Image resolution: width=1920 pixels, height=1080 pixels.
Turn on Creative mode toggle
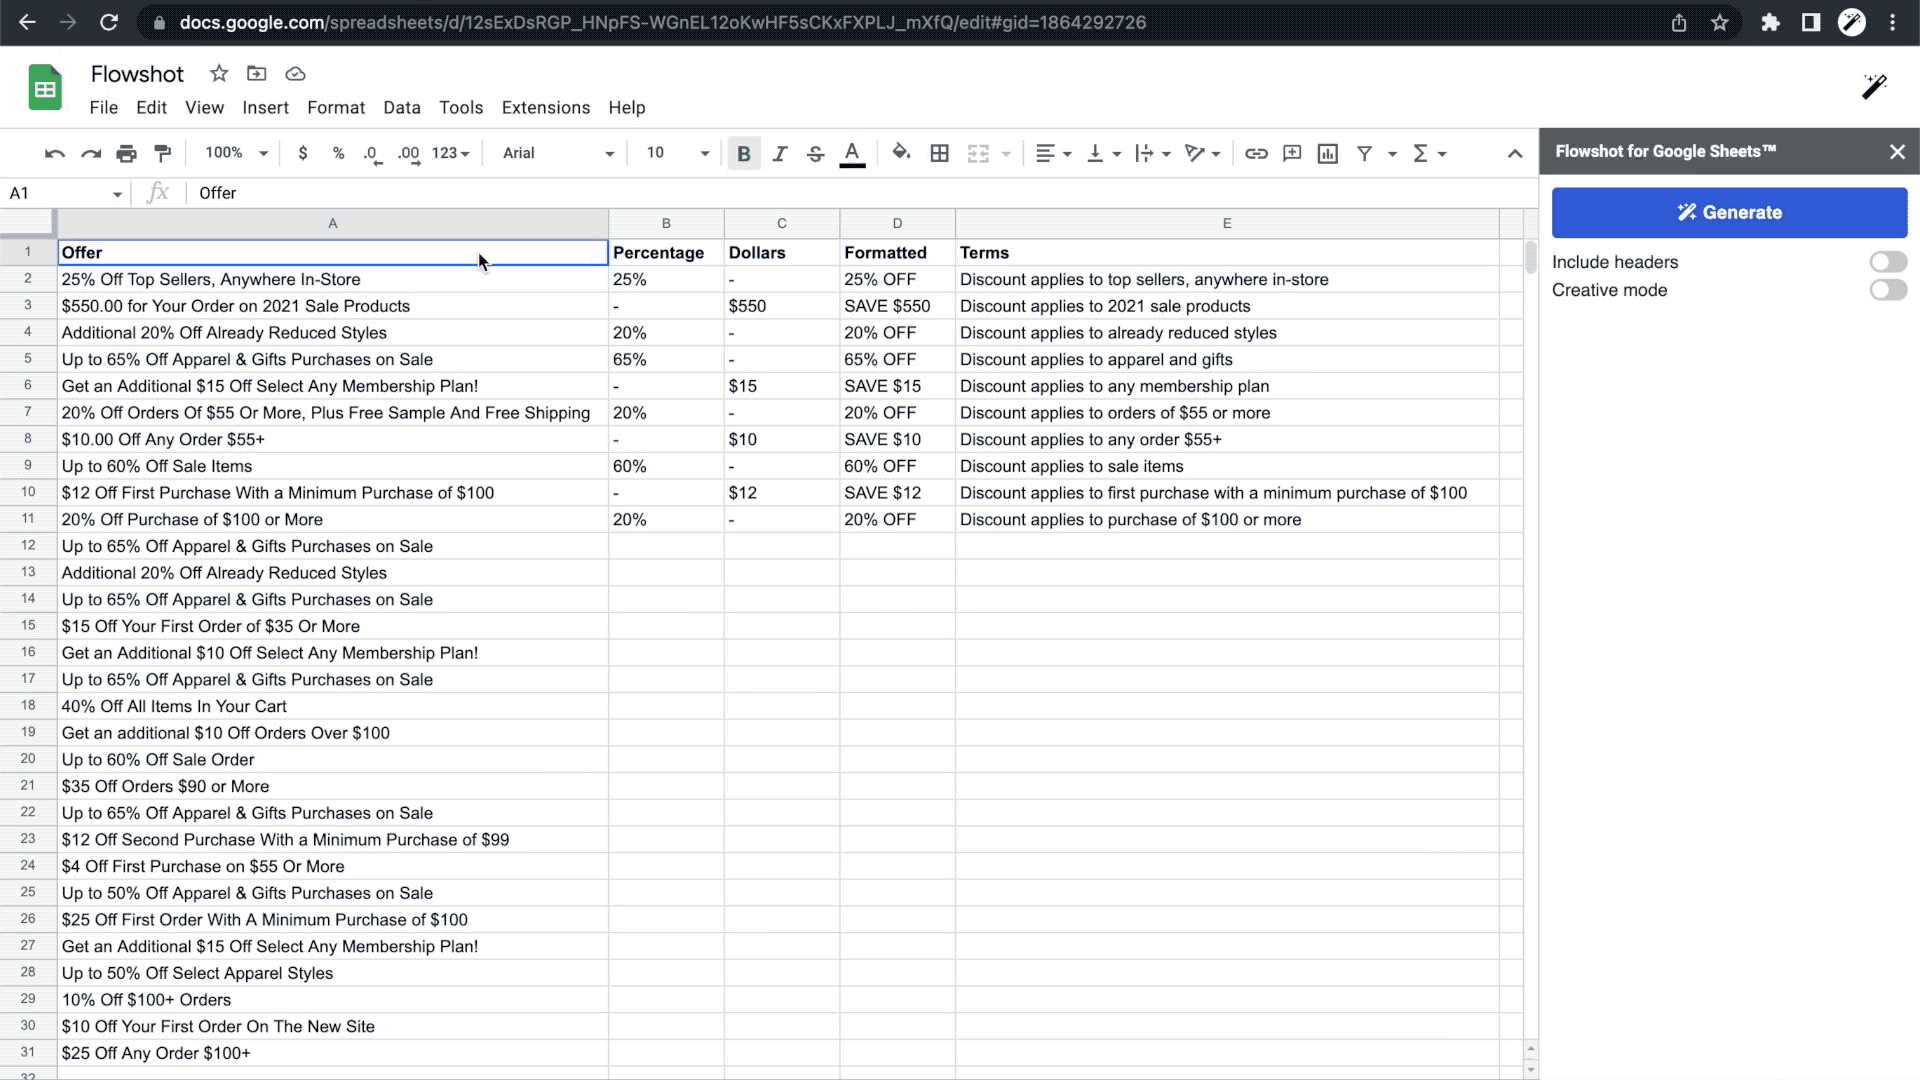pos(1887,290)
